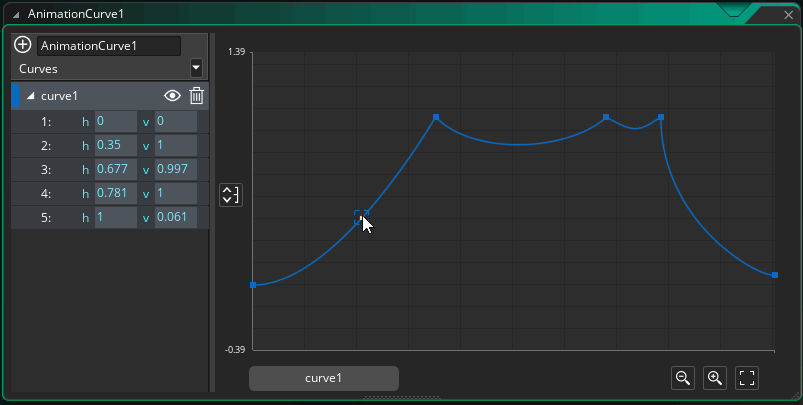Collapse the AnimationCurve1 window title triangle
The image size is (803, 405).
[x=16, y=15]
